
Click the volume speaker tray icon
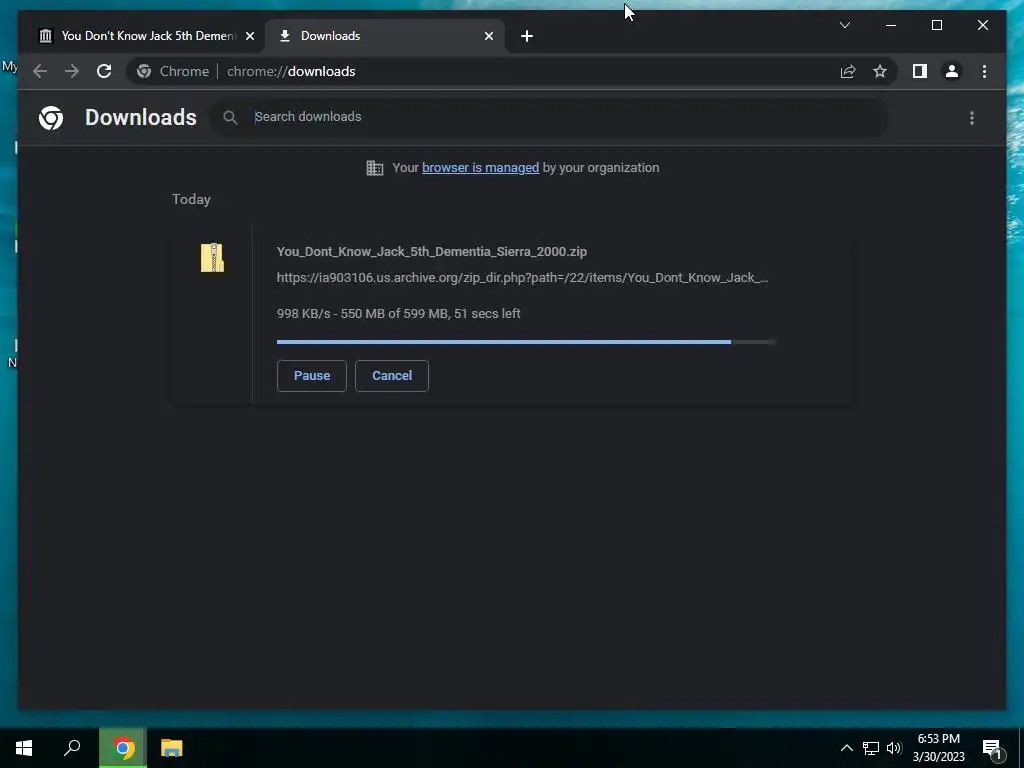894,748
